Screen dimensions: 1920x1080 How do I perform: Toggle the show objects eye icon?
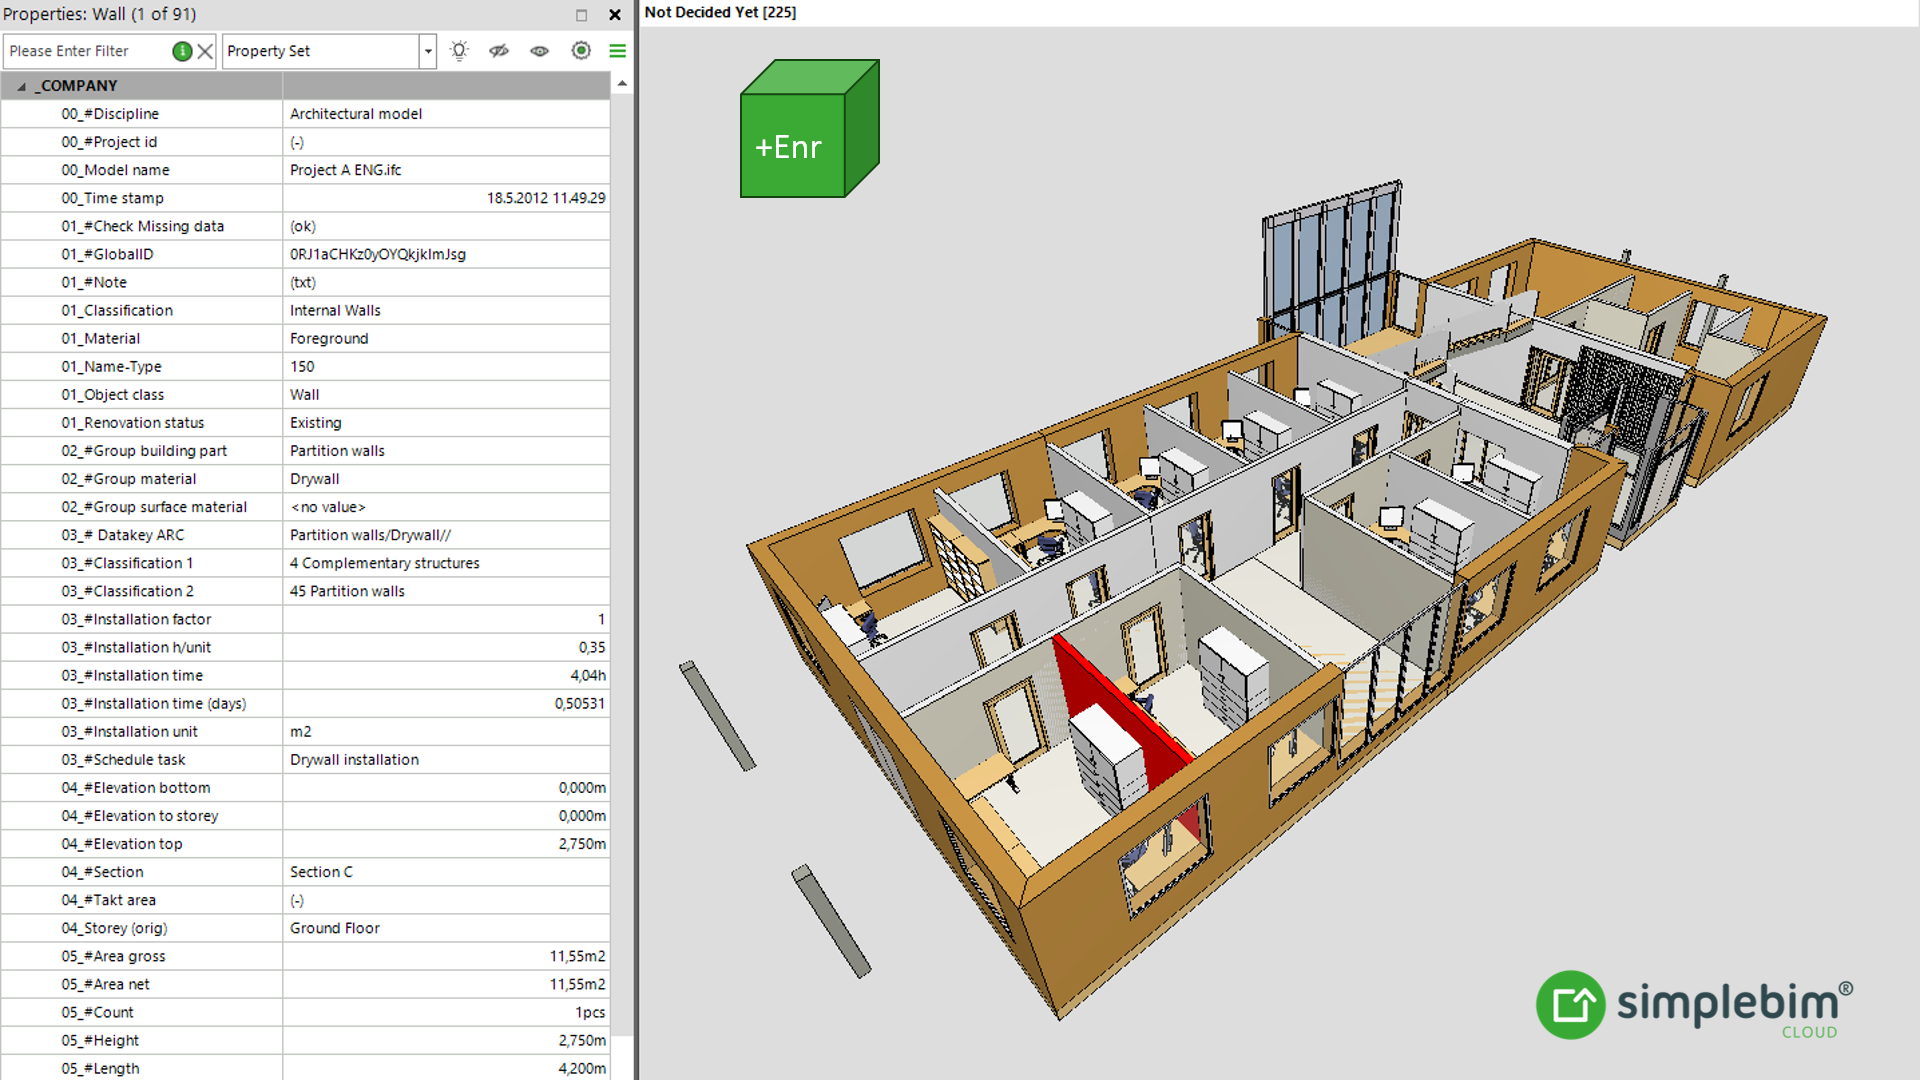[540, 51]
